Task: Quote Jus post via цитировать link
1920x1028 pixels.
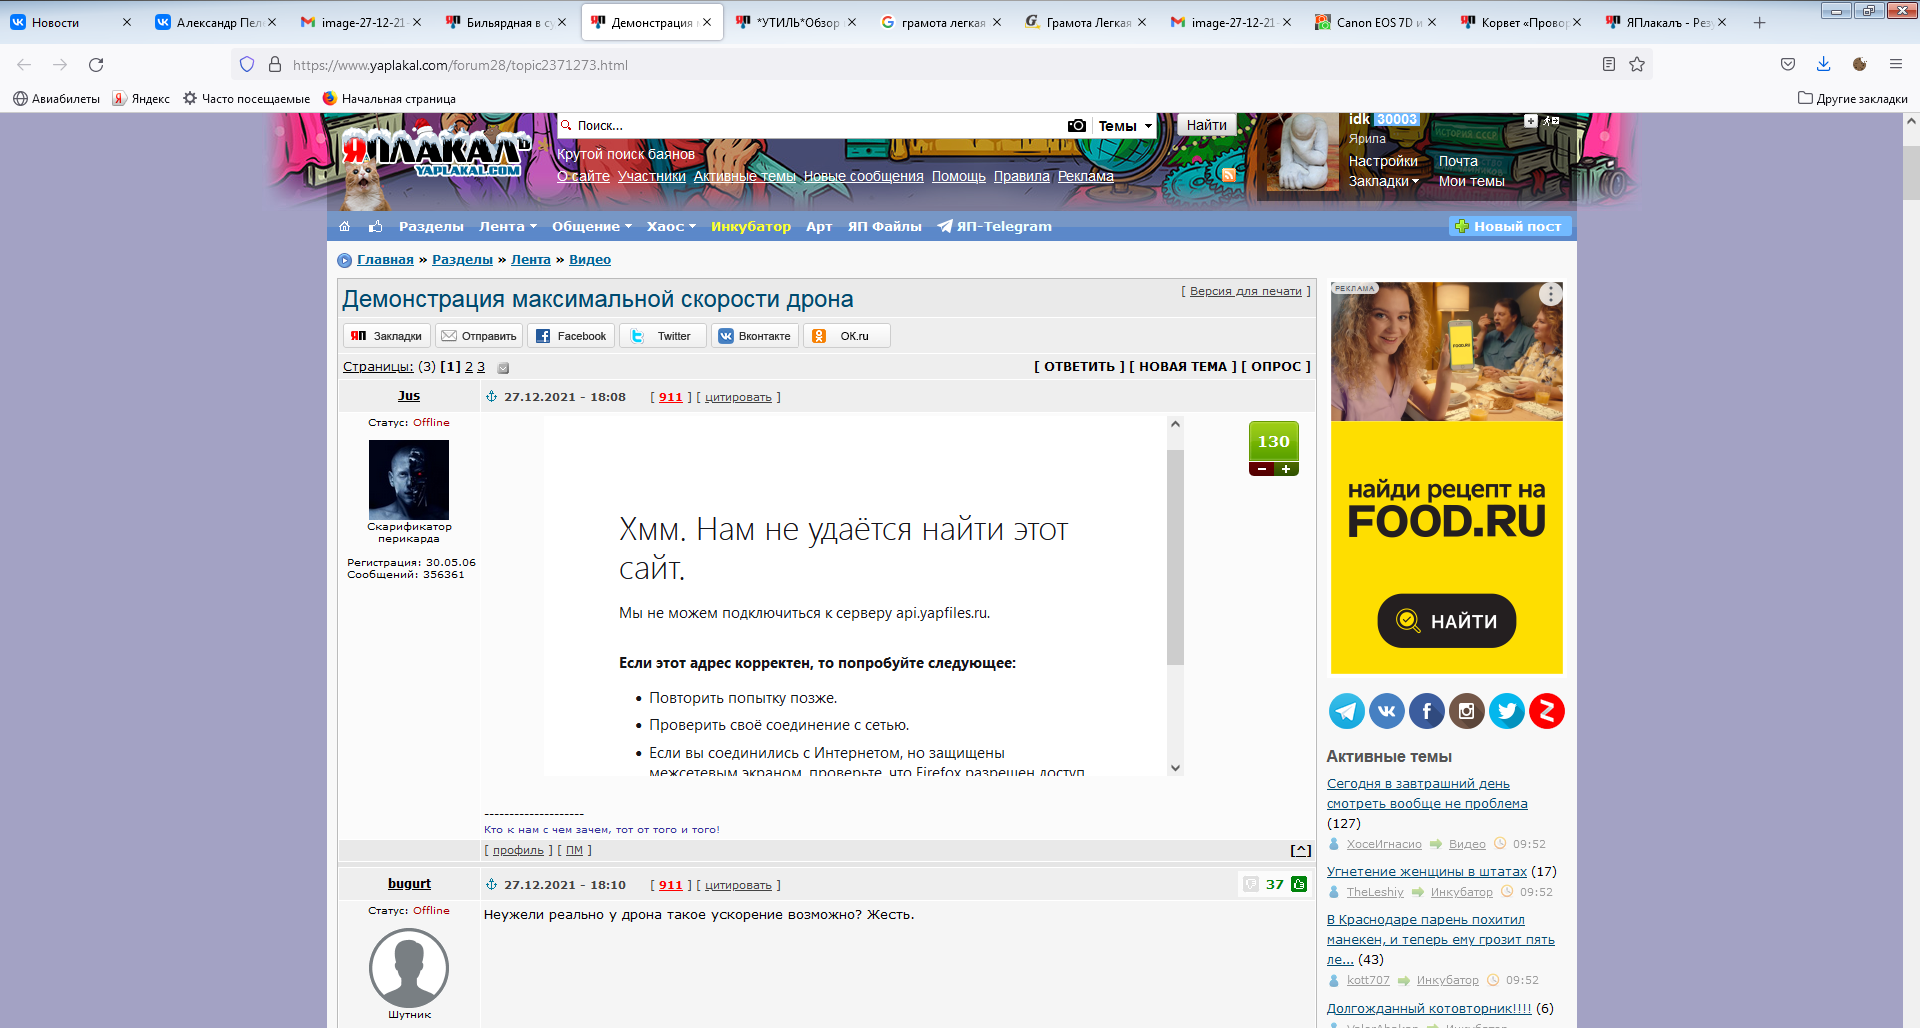Action: click(x=738, y=397)
